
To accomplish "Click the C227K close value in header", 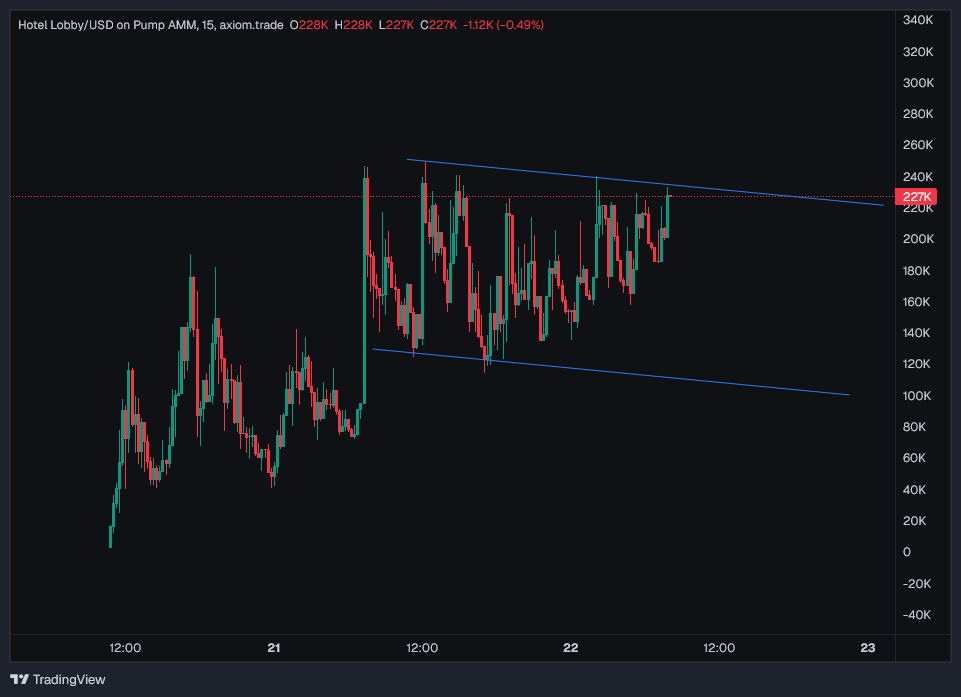I will point(438,25).
